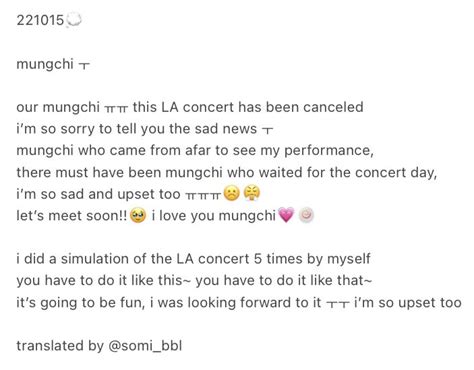Click 'you have to do it like this~' line

pos(194,280)
